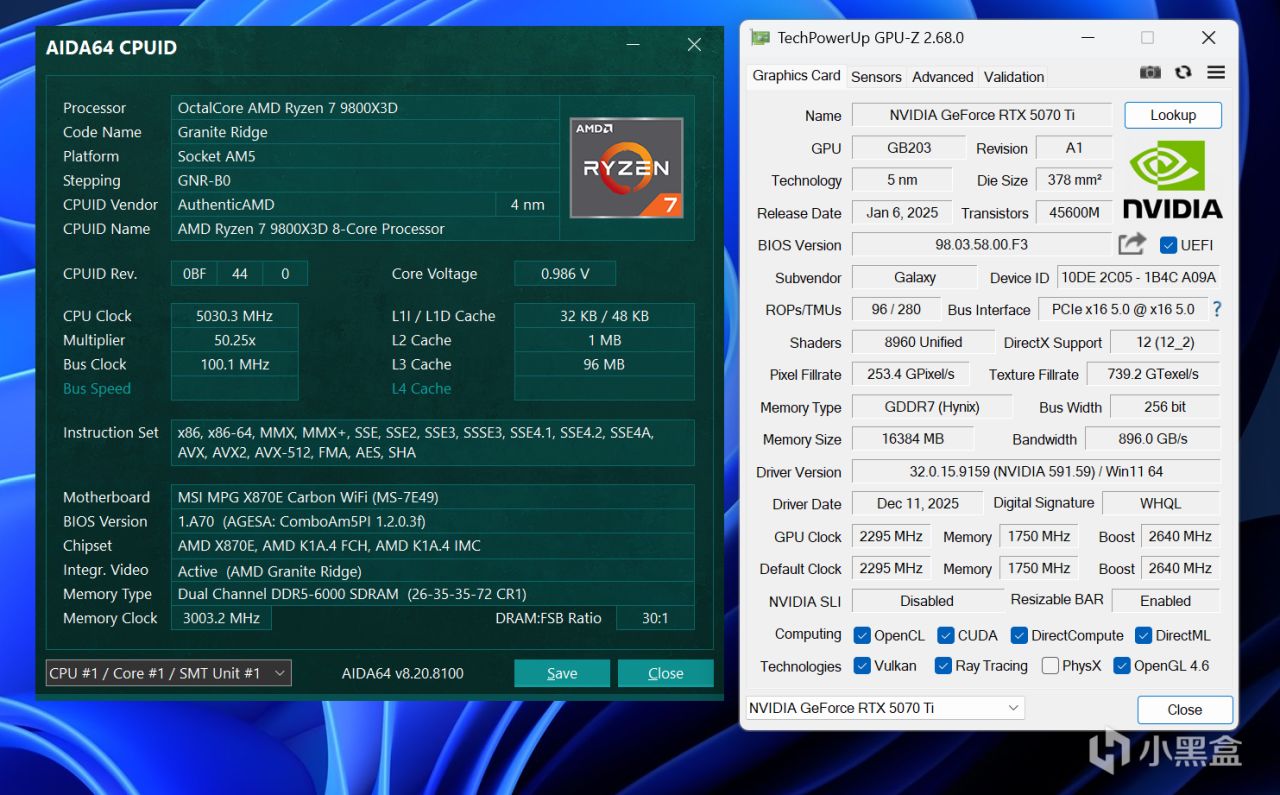1280x795 pixels.
Task: Open the Advanced tab
Action: pos(942,77)
